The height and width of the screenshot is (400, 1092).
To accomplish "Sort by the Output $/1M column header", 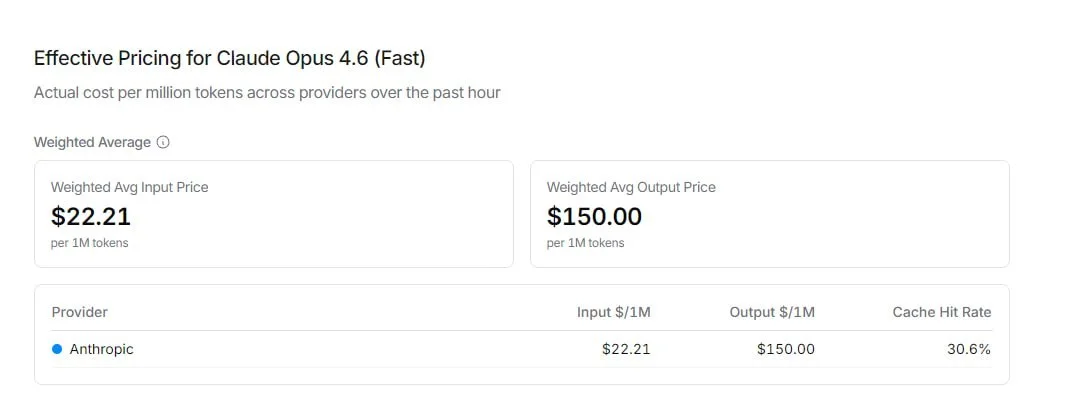I will click(x=772, y=312).
